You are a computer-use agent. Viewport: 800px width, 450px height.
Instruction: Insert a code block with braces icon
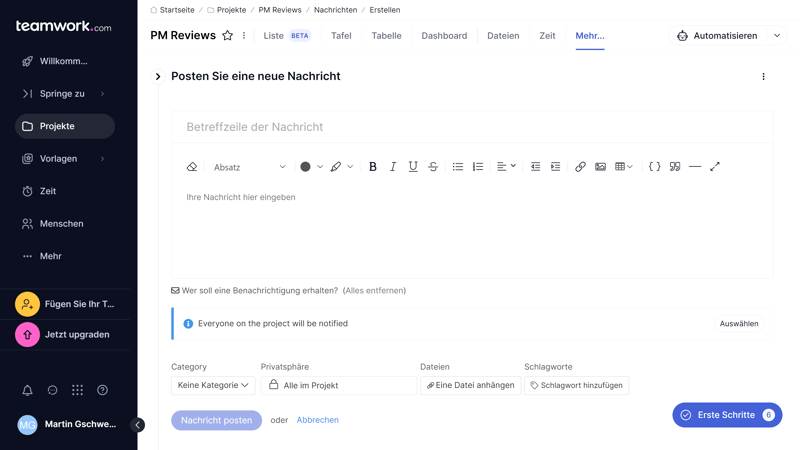pos(654,167)
